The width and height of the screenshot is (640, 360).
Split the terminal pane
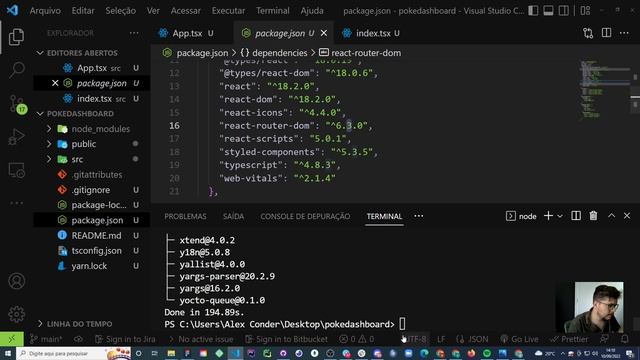coord(576,216)
